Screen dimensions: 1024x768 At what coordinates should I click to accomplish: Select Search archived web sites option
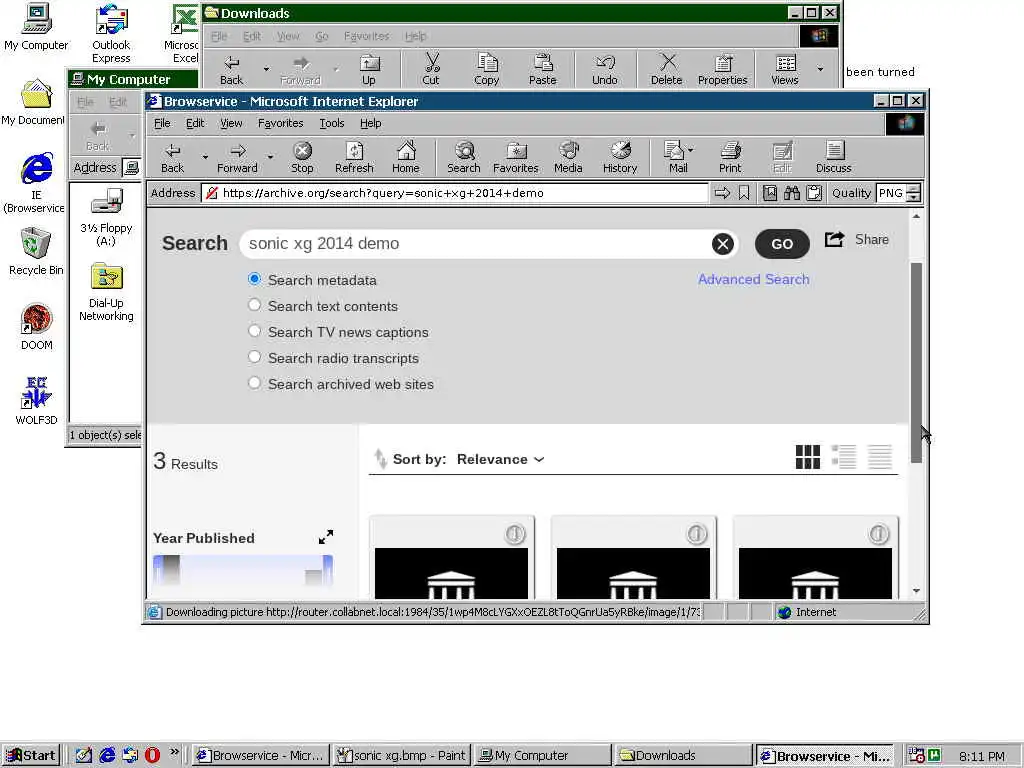pyautogui.click(x=254, y=383)
